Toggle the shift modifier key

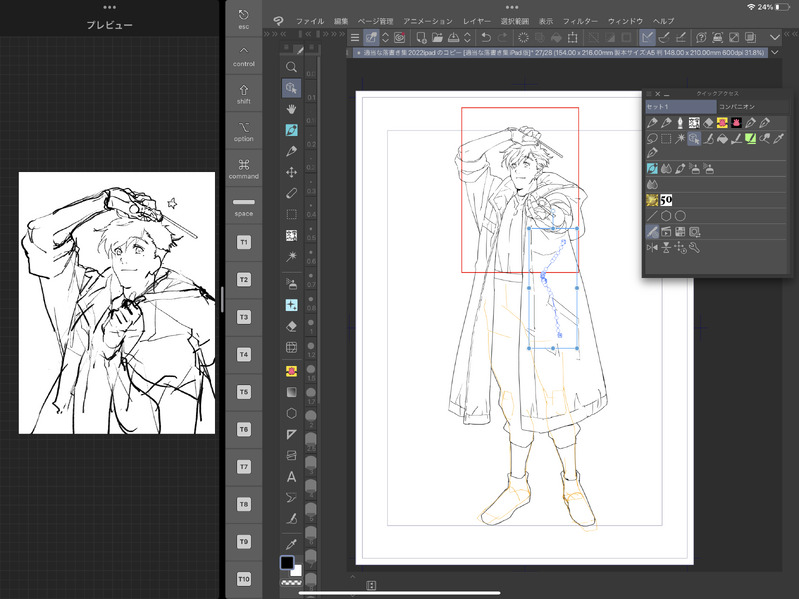244,93
